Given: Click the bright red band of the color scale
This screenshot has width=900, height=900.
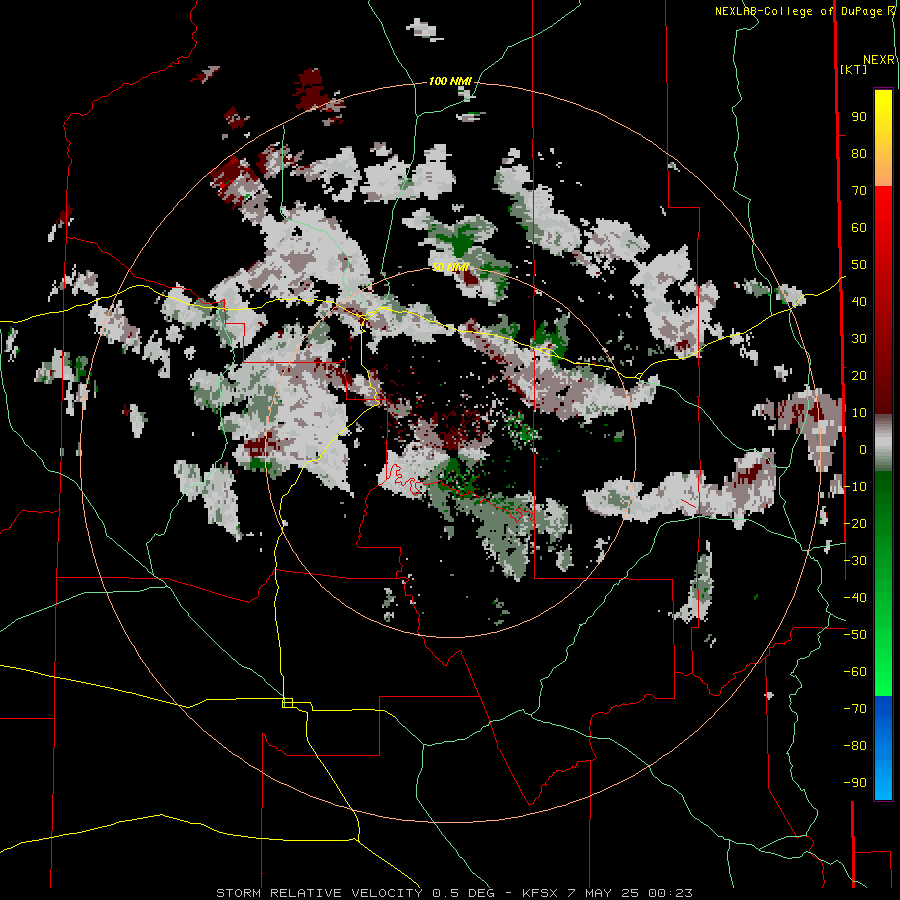Looking at the screenshot, I should click(x=883, y=218).
